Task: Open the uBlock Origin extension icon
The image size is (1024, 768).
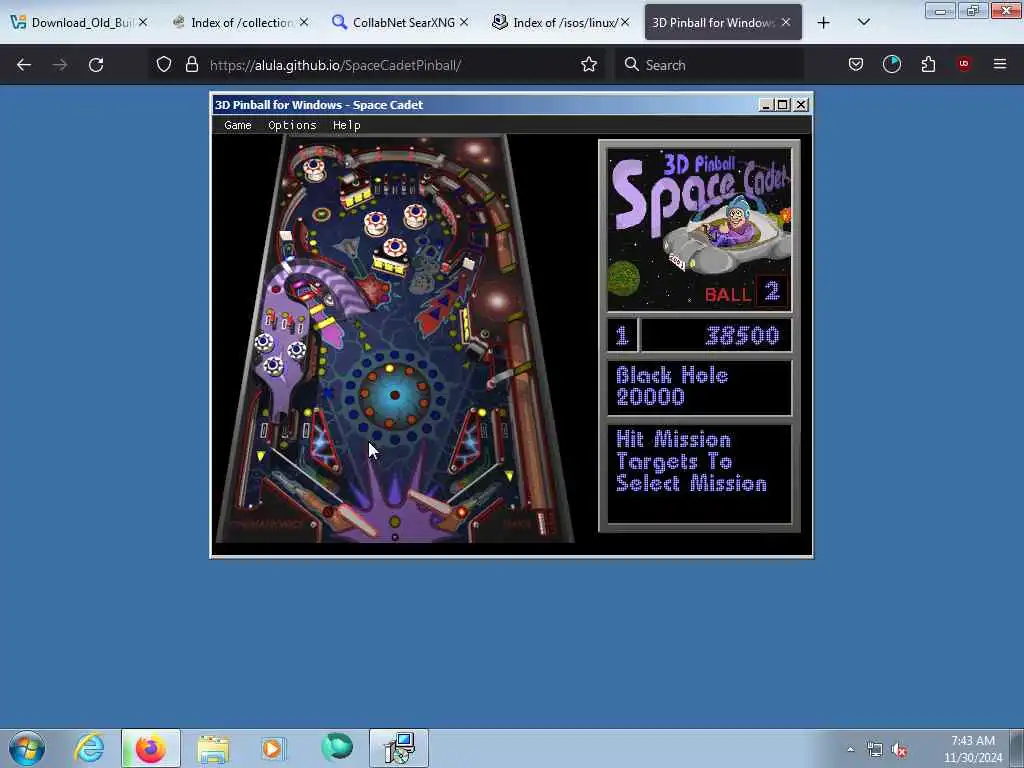Action: pos(963,64)
